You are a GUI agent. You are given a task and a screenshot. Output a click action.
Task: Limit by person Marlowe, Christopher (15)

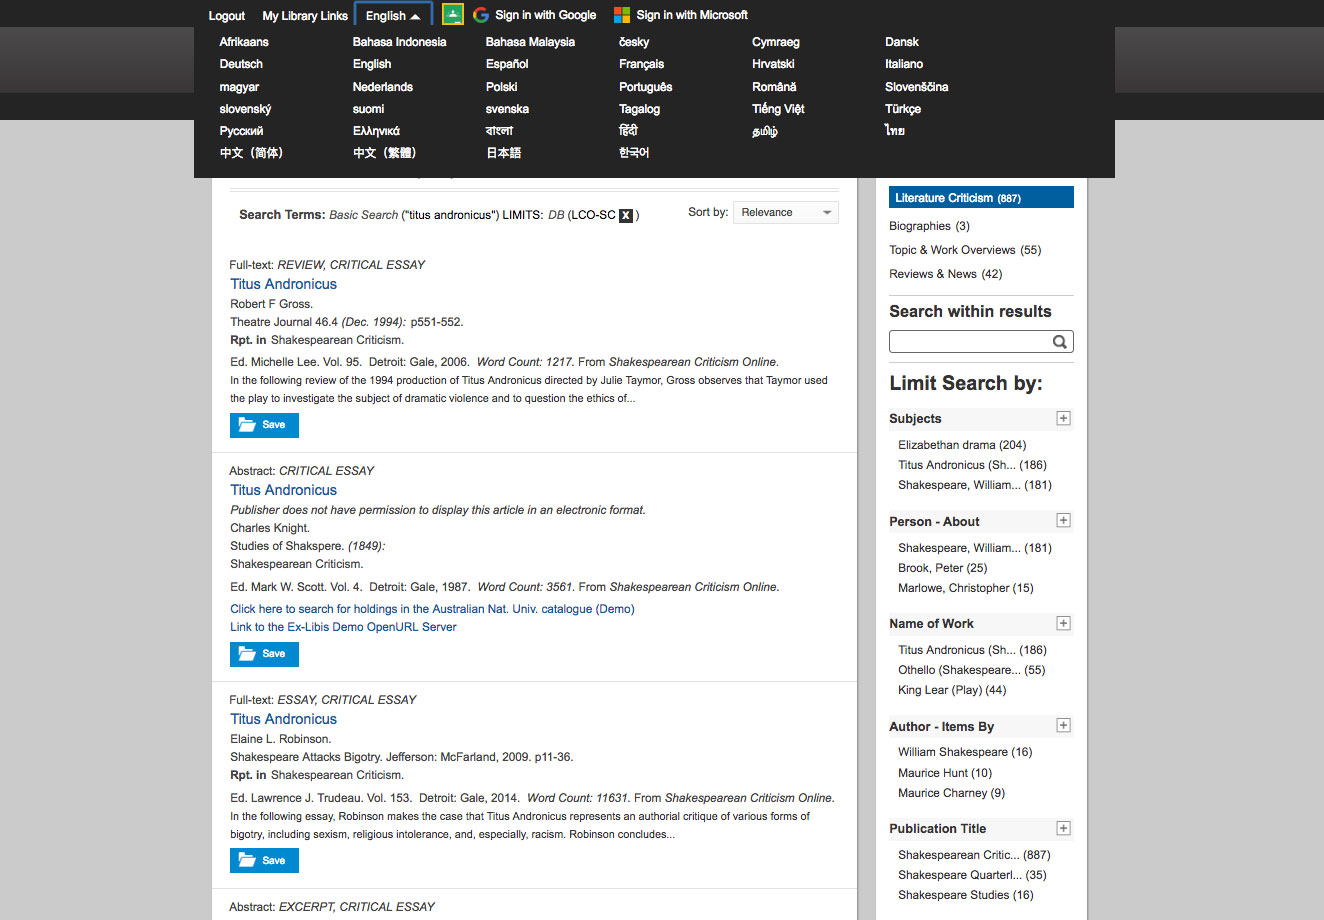point(966,588)
